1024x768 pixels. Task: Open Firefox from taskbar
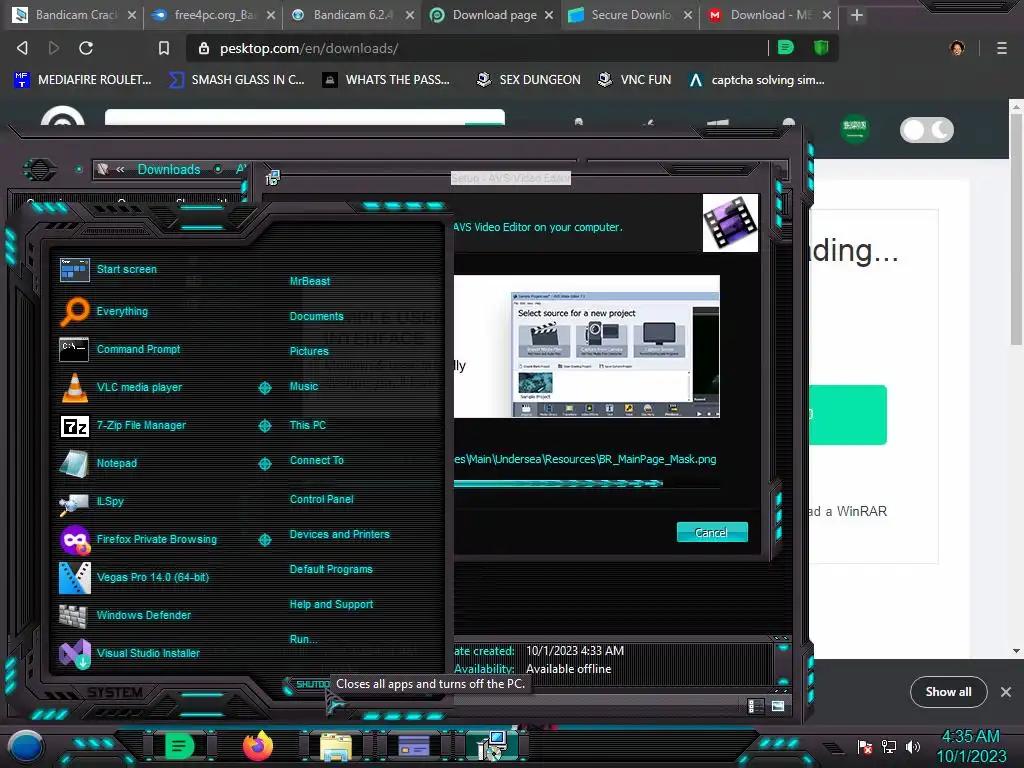point(257,746)
